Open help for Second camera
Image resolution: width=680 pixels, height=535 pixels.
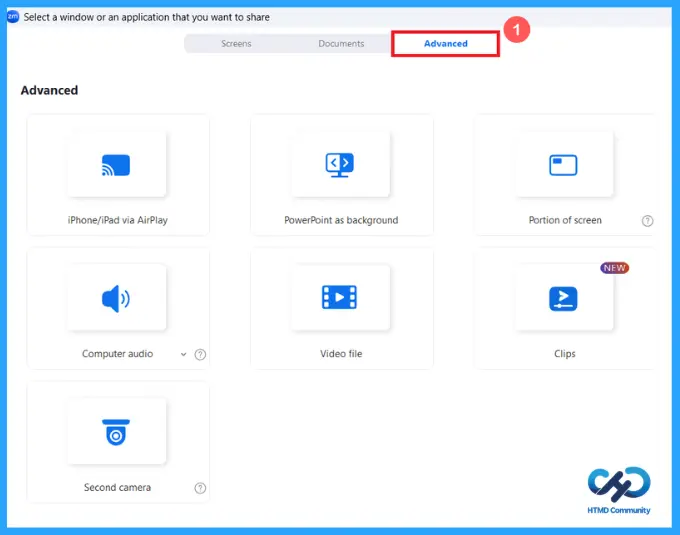pos(200,488)
